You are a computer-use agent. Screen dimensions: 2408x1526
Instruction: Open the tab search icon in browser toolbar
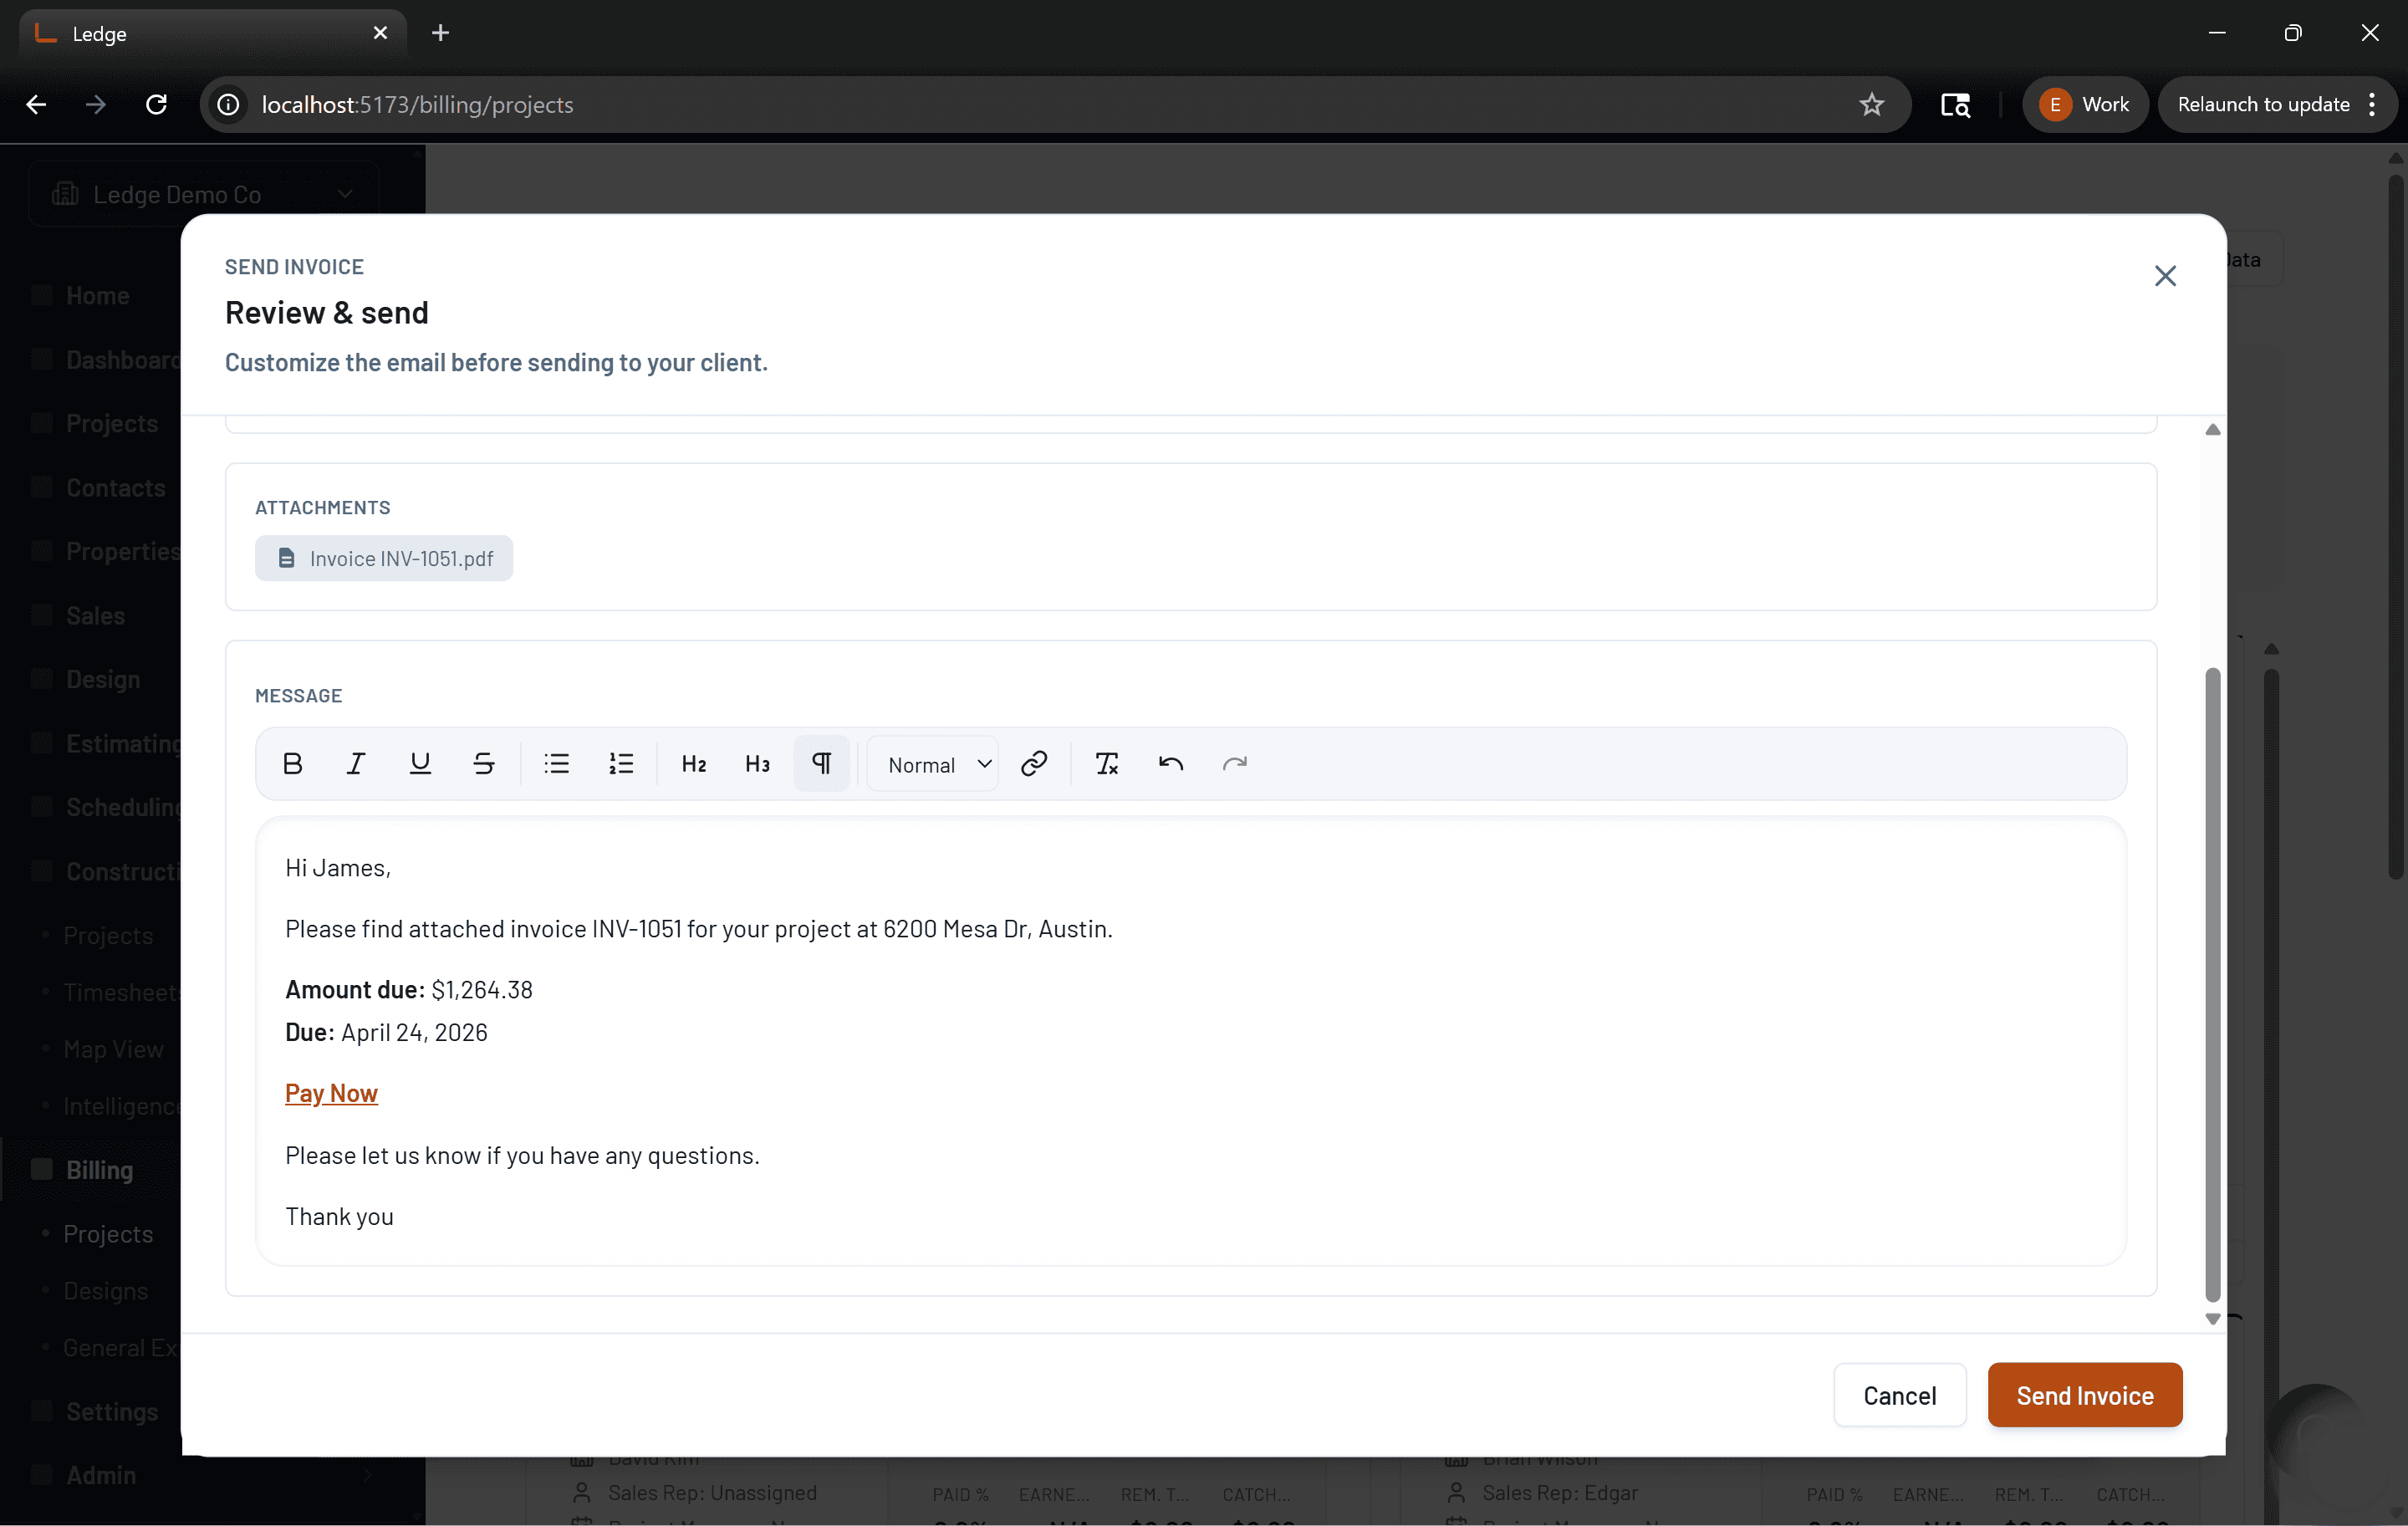(1955, 105)
